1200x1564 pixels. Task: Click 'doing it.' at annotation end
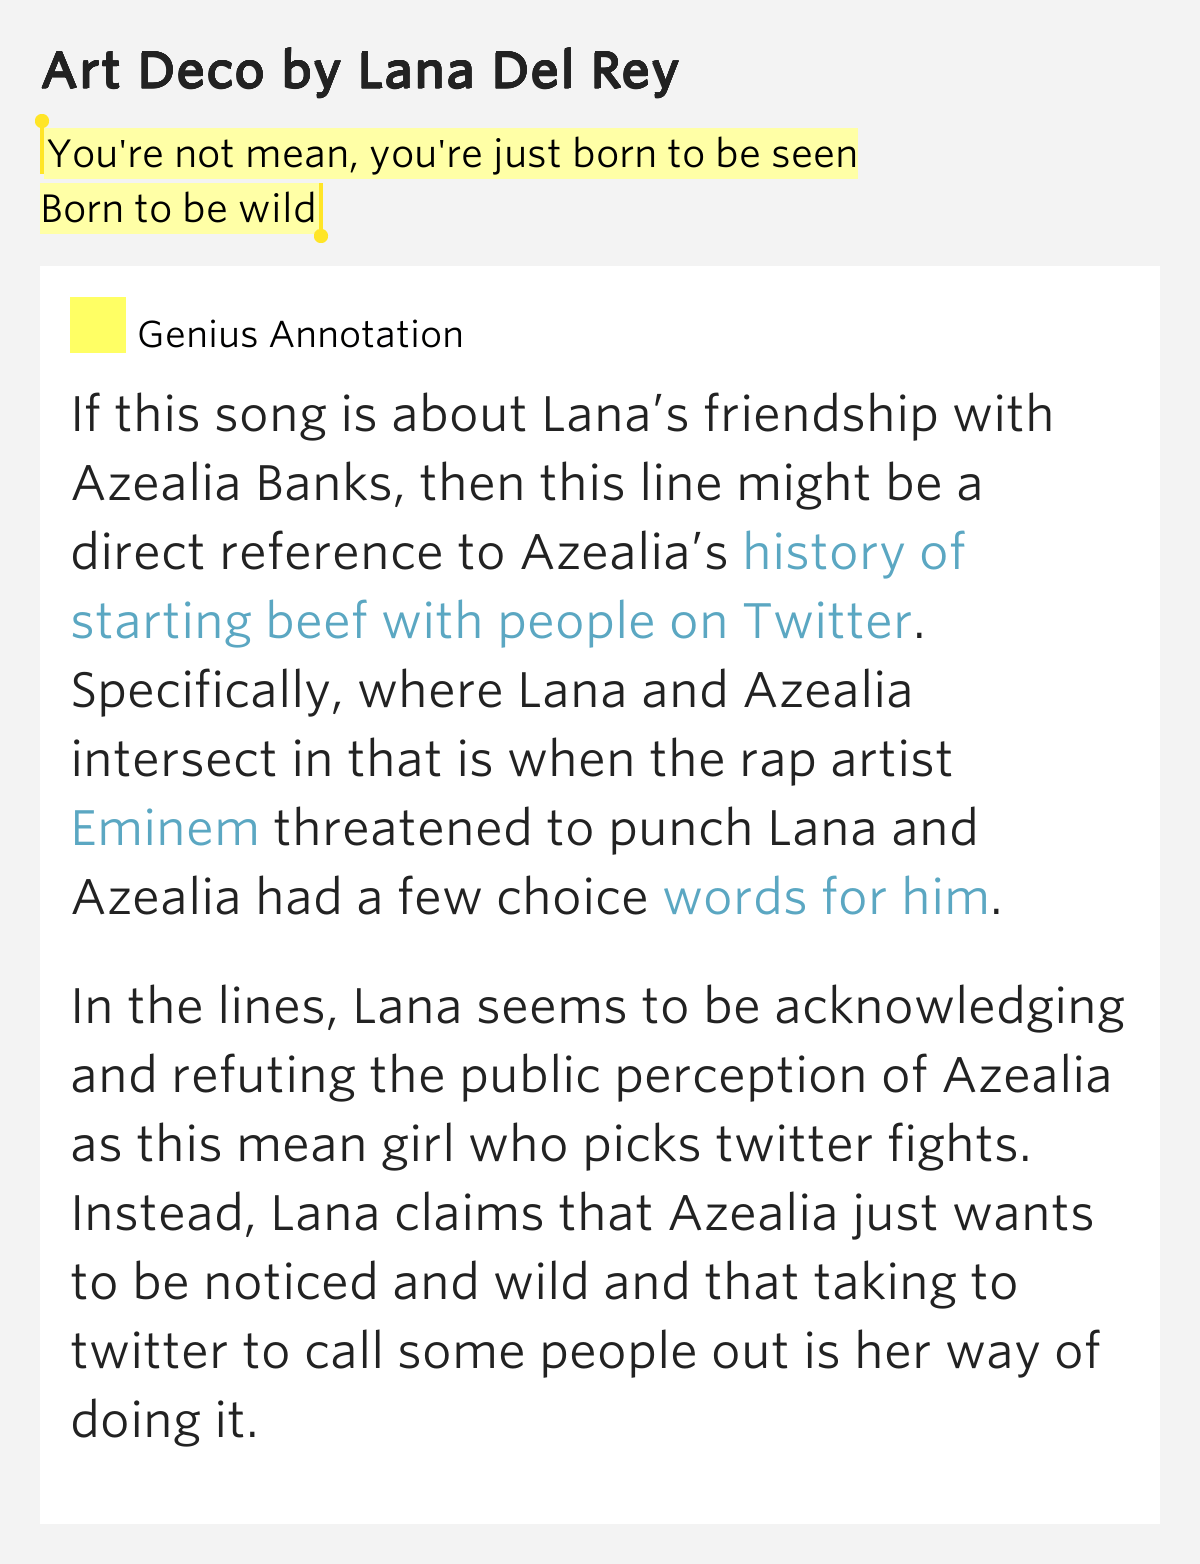pyautogui.click(x=164, y=1420)
